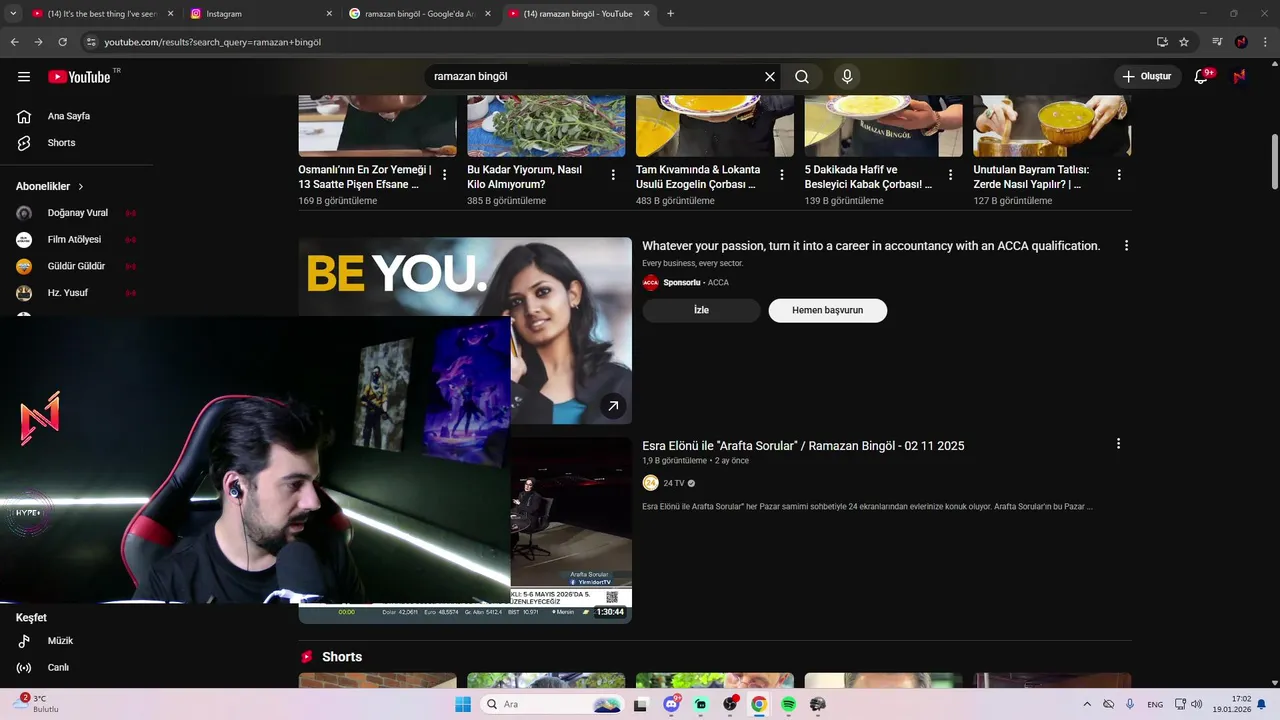Open the three-dot menu of the ACCA ad
The image size is (1280, 720).
[1126, 246]
